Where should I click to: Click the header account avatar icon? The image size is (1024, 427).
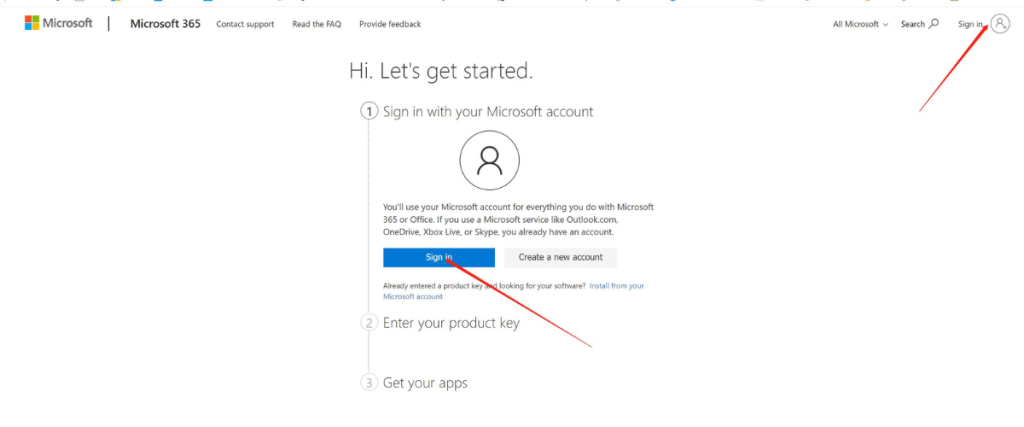(999, 24)
